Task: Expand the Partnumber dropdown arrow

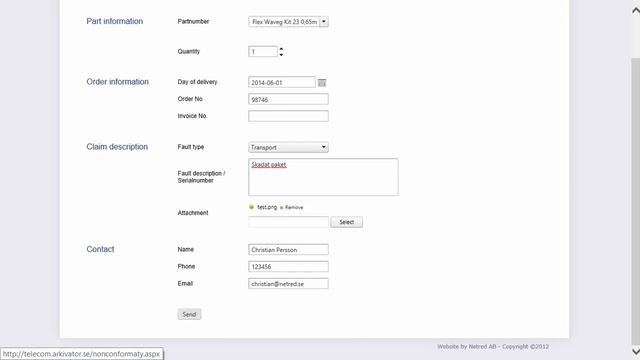Action: pos(324,22)
